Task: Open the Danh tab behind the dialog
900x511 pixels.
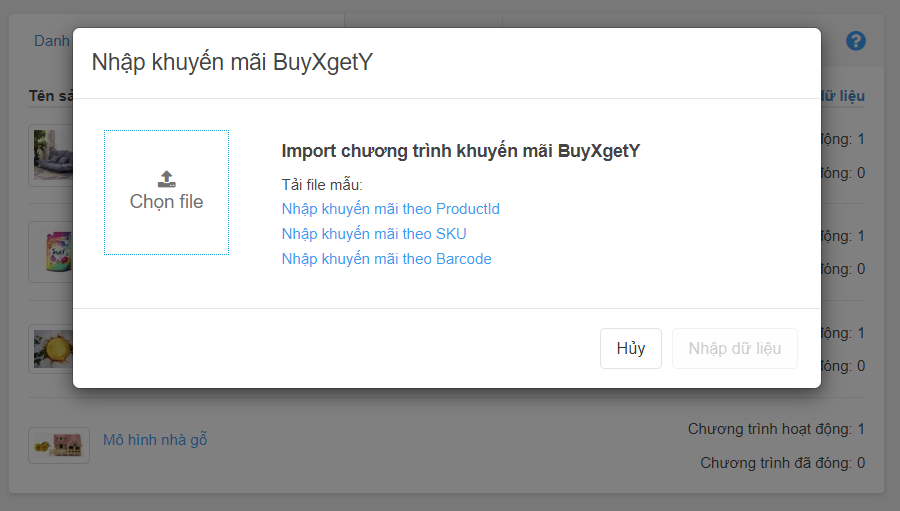Action: (52, 41)
